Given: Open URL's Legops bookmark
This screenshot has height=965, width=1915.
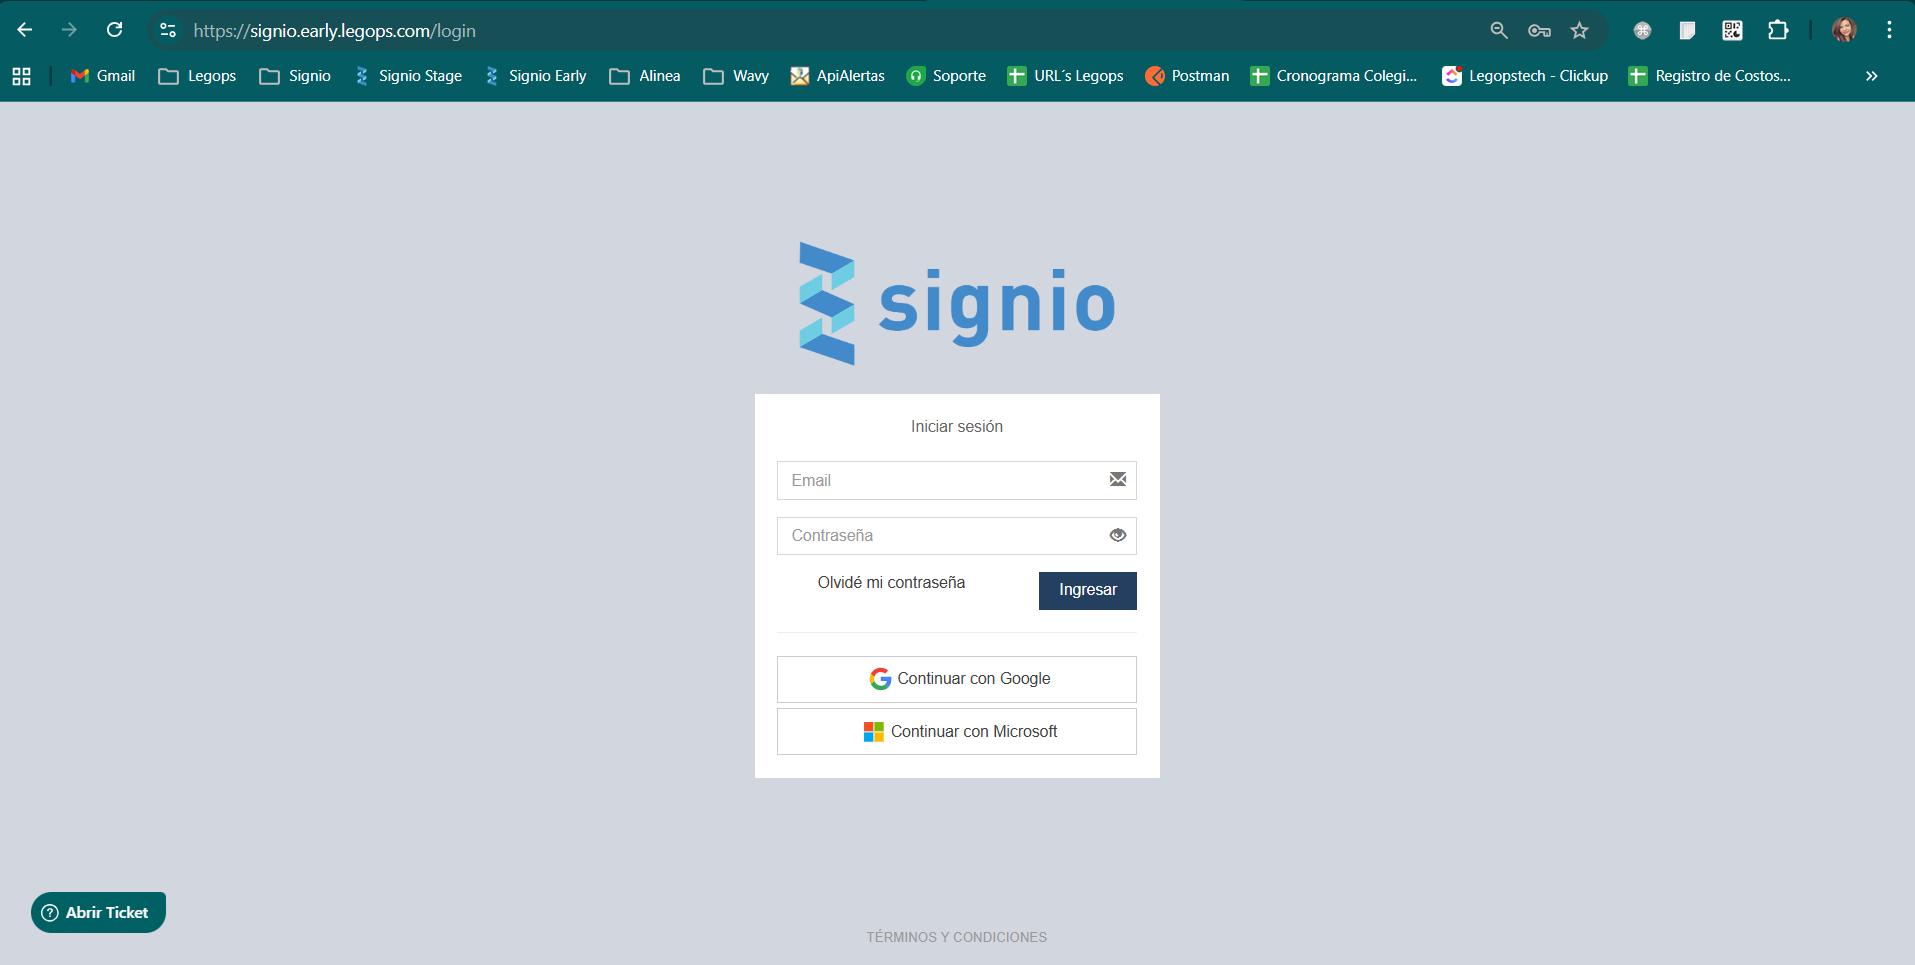Looking at the screenshot, I should 1065,76.
